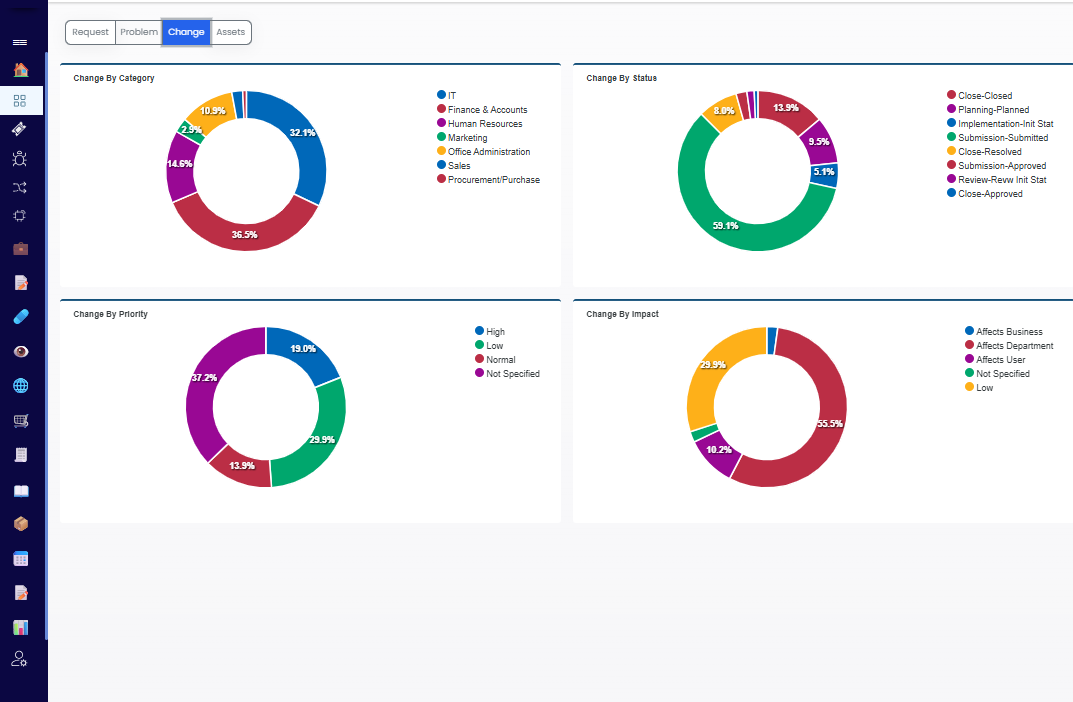The image size is (1073, 702).
Task: Switch to the Problem tab
Action: click(x=139, y=32)
